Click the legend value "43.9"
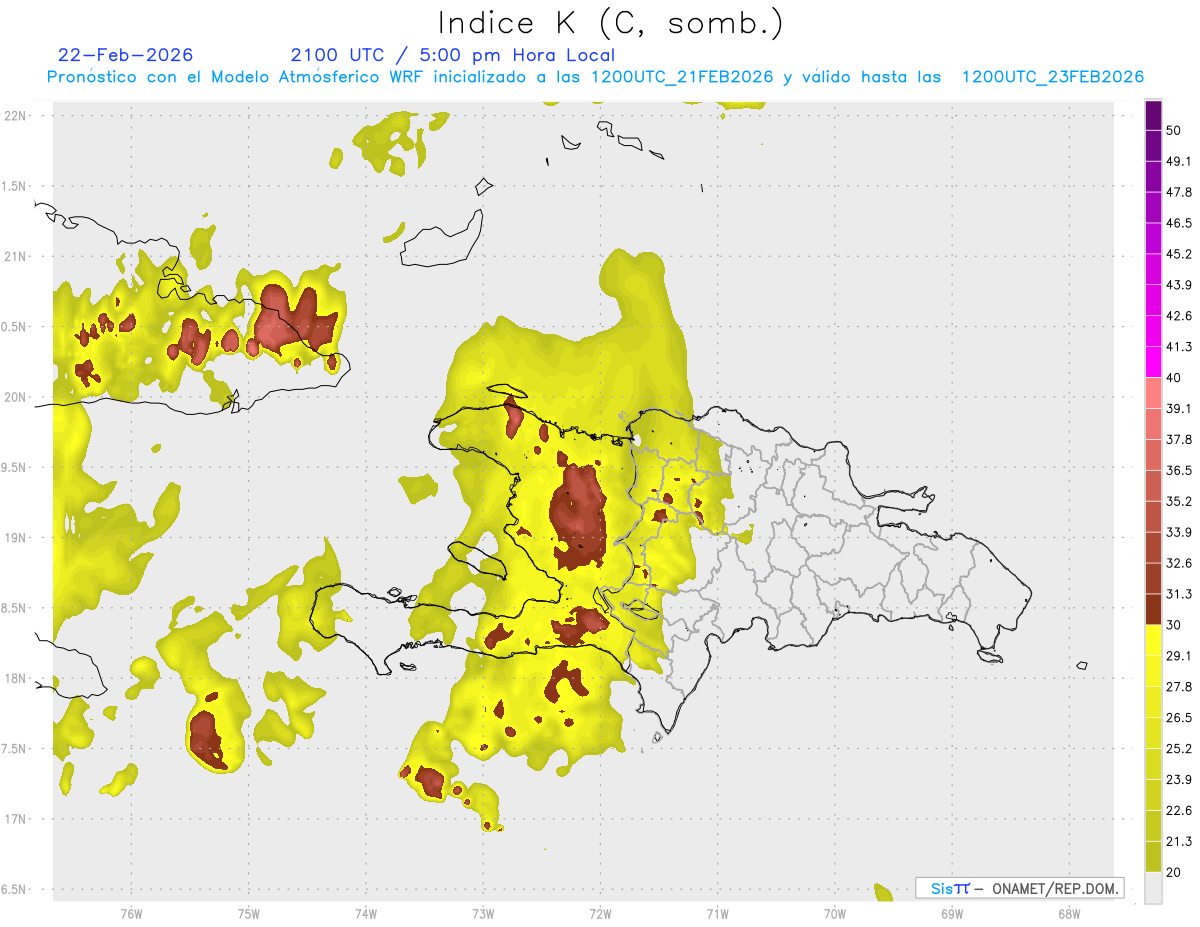Screen dimensions: 1200x927 click(1179, 286)
